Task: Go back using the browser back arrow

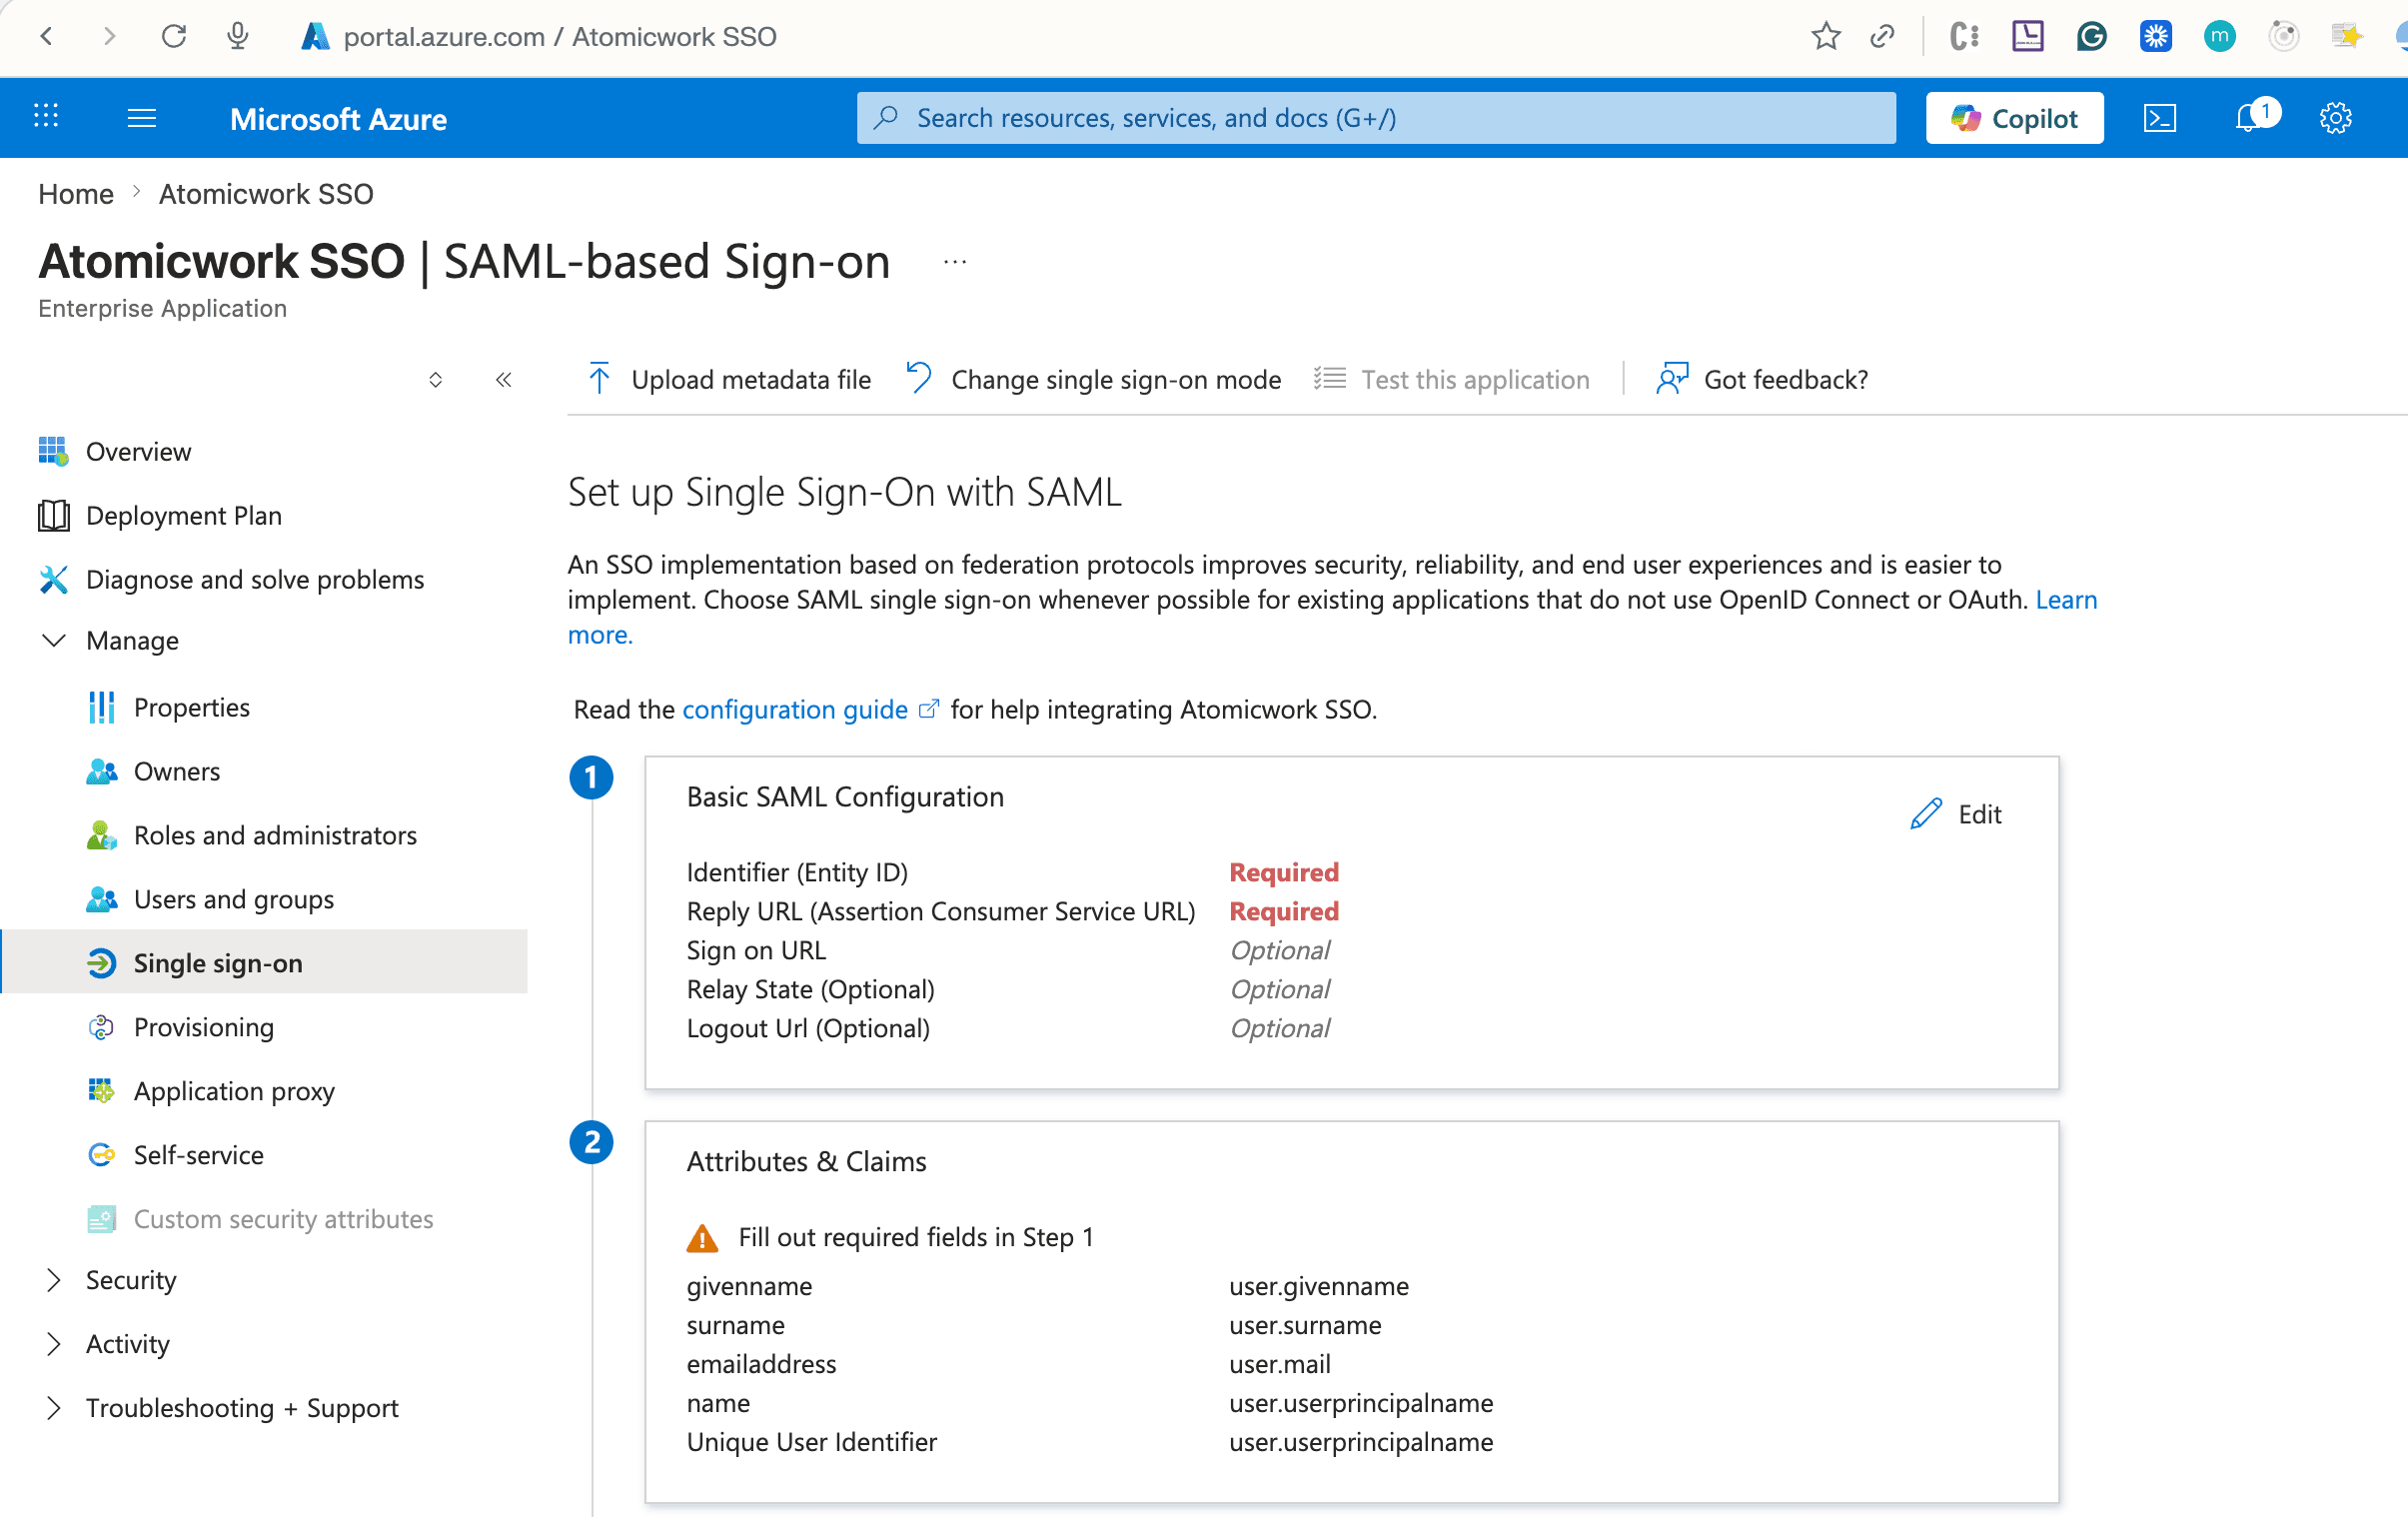Action: tap(47, 37)
